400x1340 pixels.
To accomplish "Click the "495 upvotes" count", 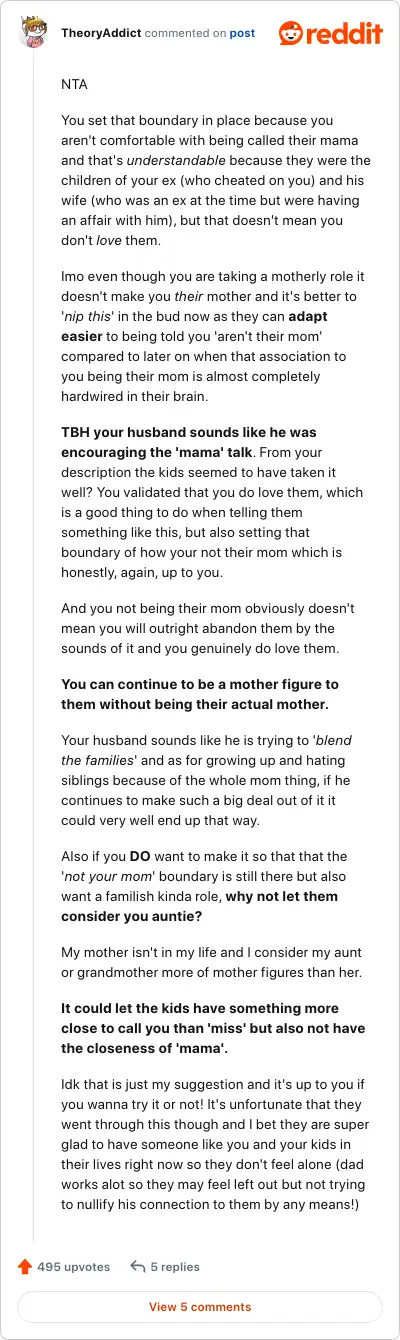I will coord(73,1266).
